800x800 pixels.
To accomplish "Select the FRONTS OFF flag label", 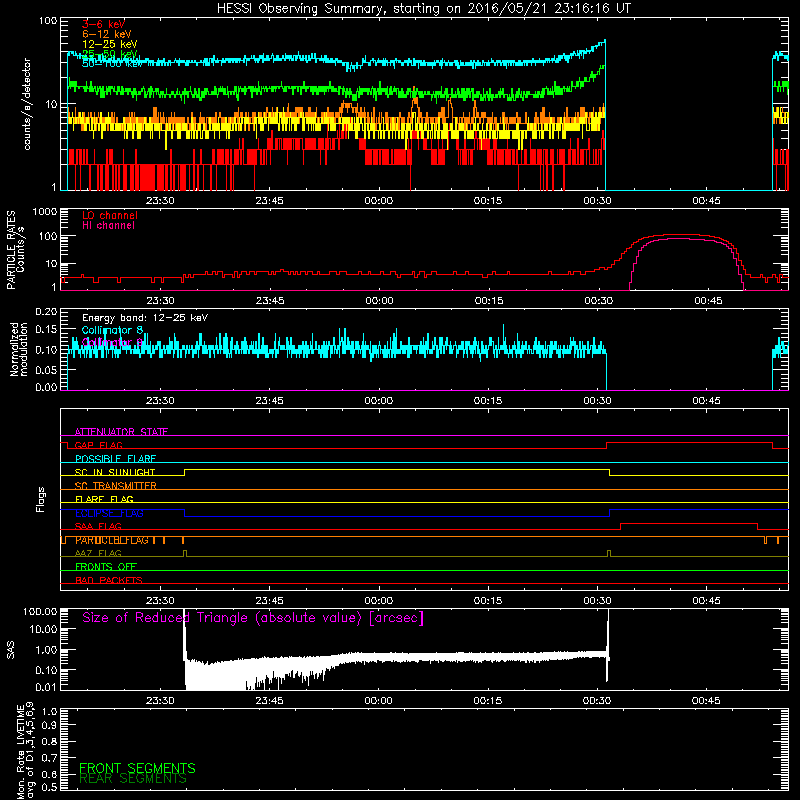I will click(x=106, y=567).
